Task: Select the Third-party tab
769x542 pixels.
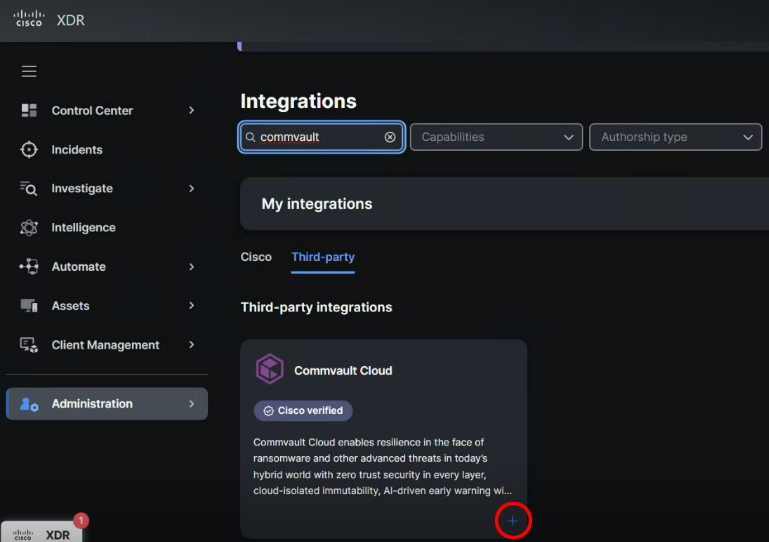Action: point(323,257)
